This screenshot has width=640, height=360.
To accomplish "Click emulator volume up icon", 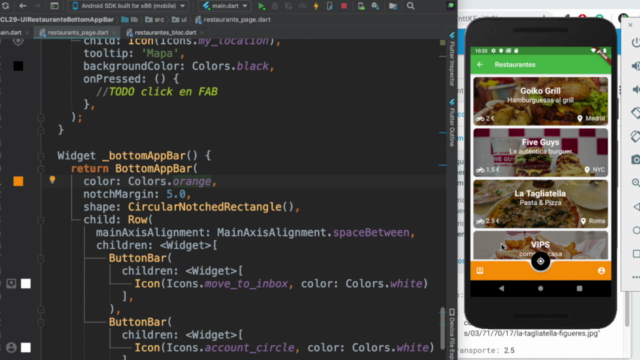I will (636, 66).
